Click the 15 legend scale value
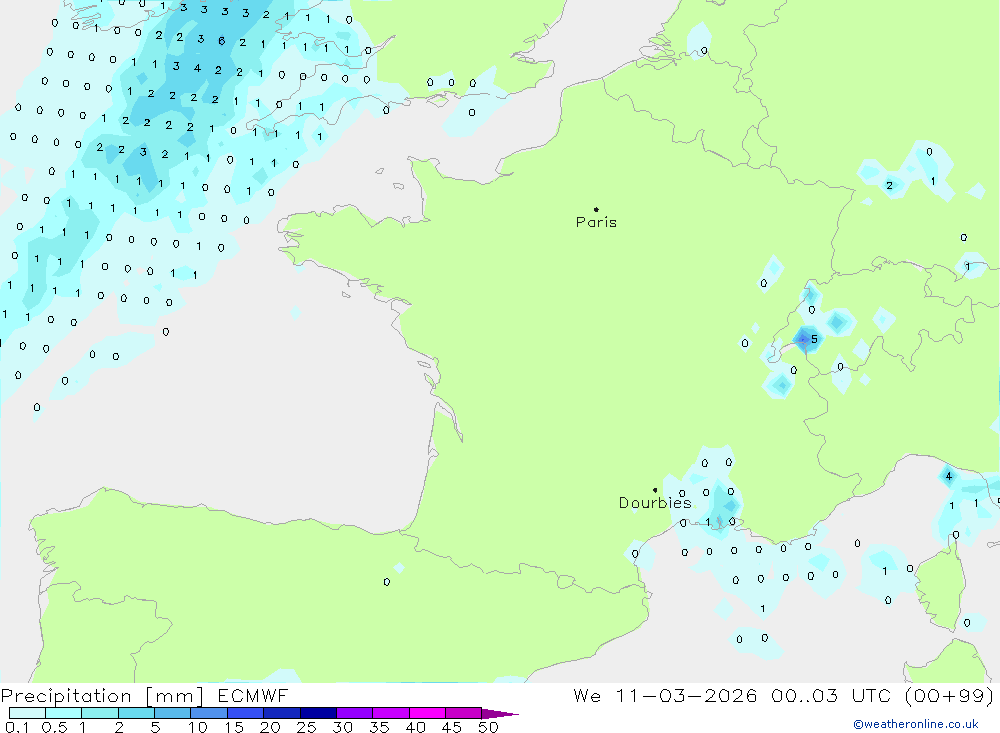The height and width of the screenshot is (733, 1000). 234,727
